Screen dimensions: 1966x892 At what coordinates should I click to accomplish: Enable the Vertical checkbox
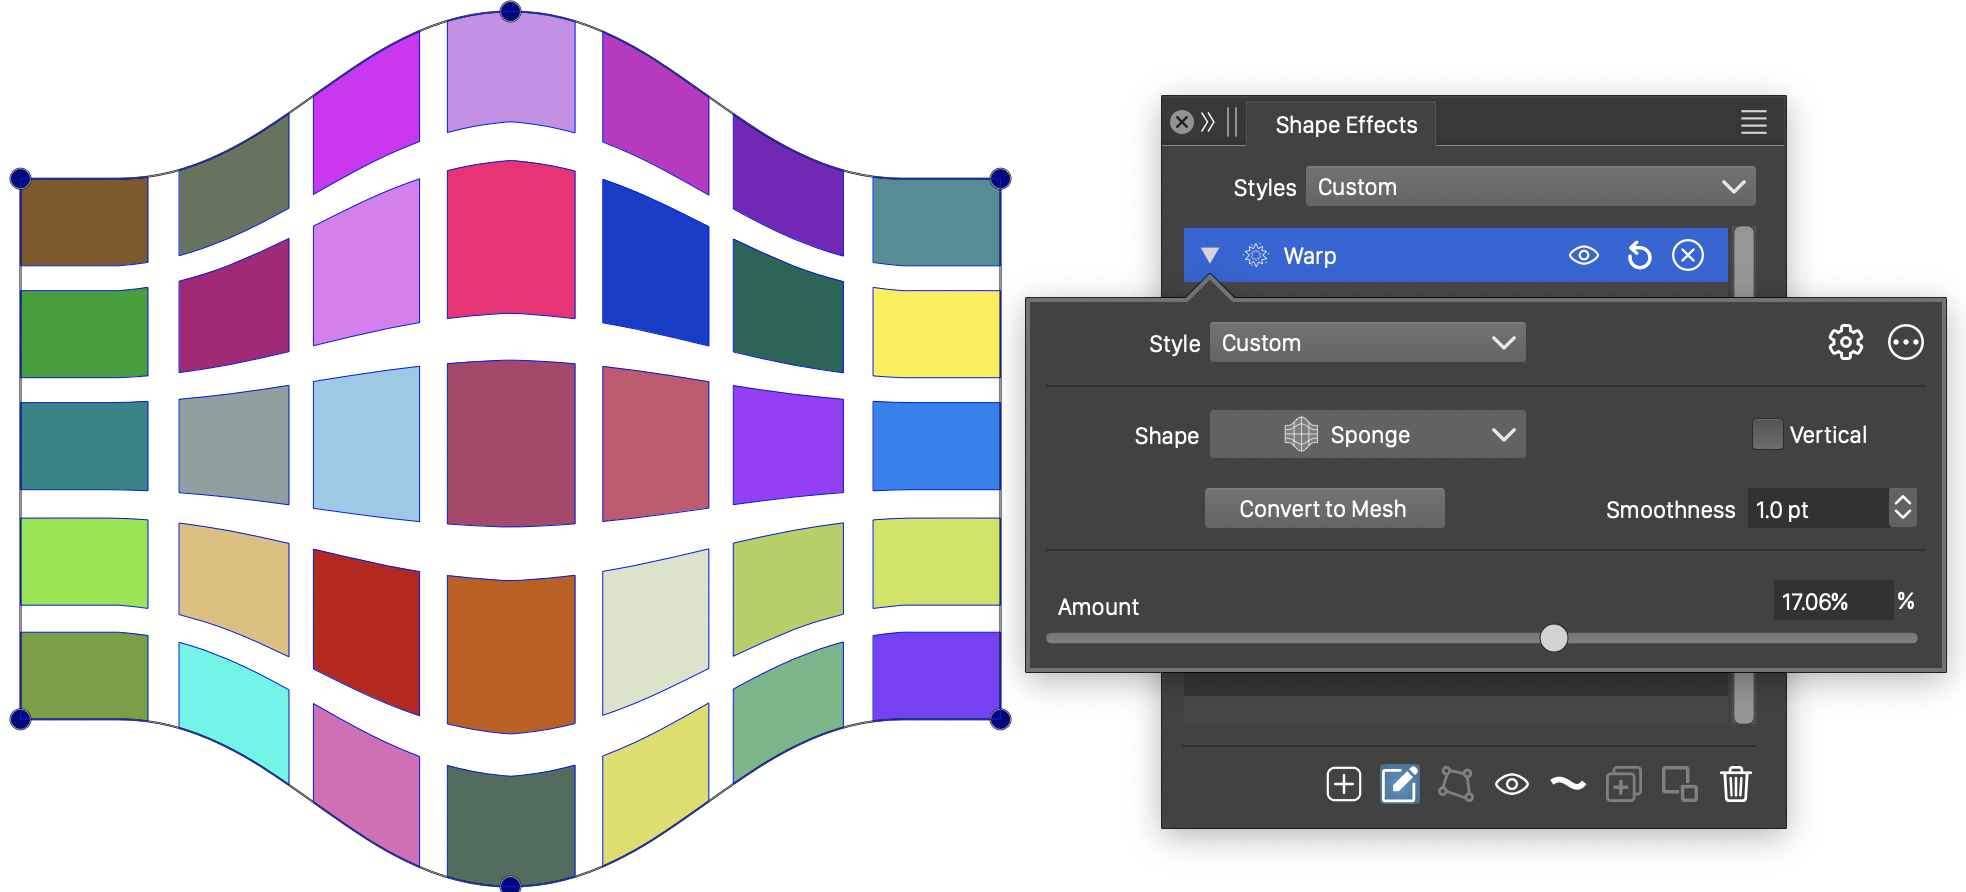coord(1767,435)
